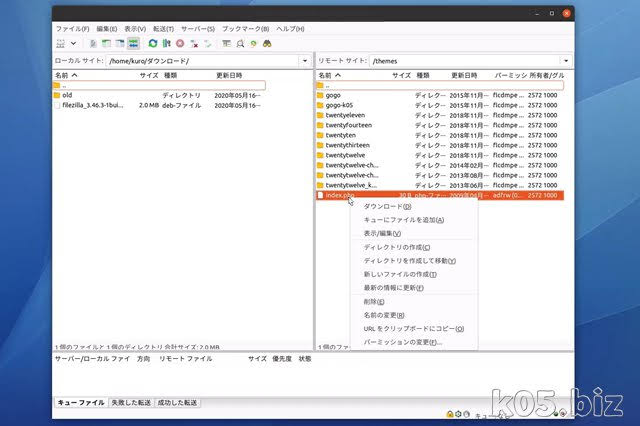Open the directory listing filters dialog
Image resolution: width=640 pixels, height=426 pixels.
tap(227, 43)
